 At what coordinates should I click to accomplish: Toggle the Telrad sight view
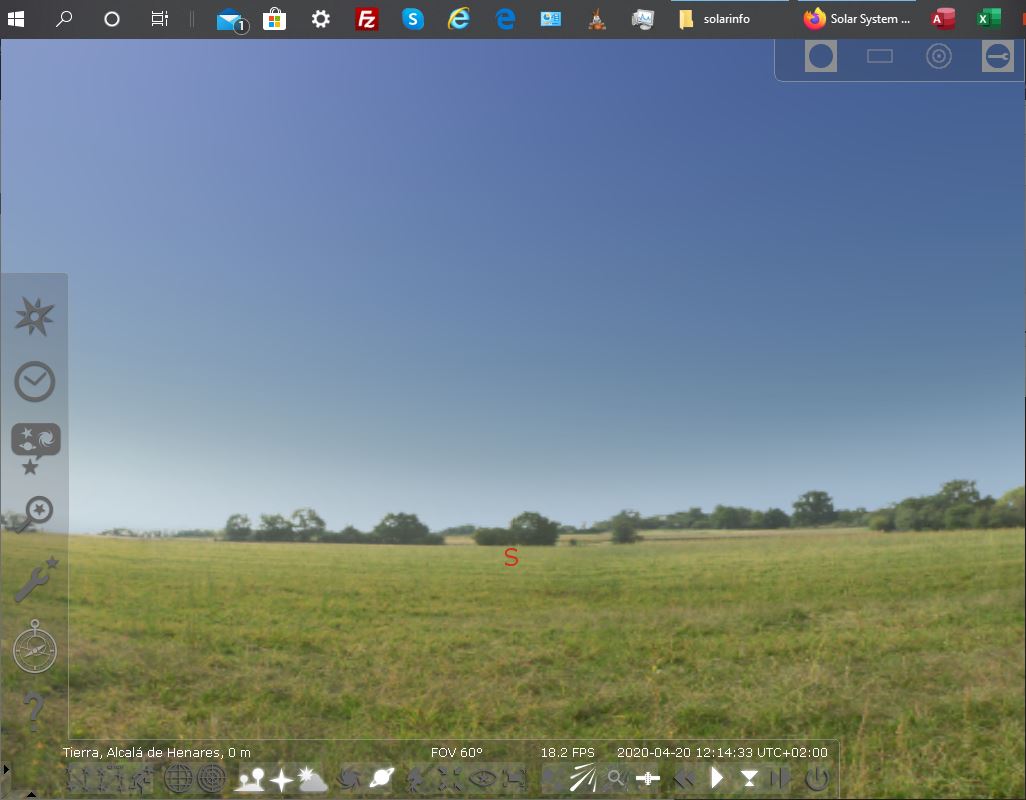click(938, 57)
